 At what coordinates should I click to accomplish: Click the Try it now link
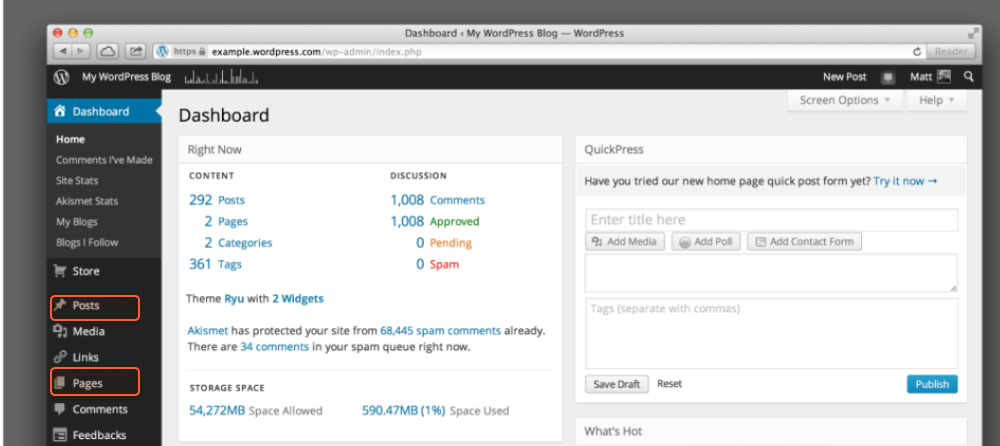click(906, 181)
